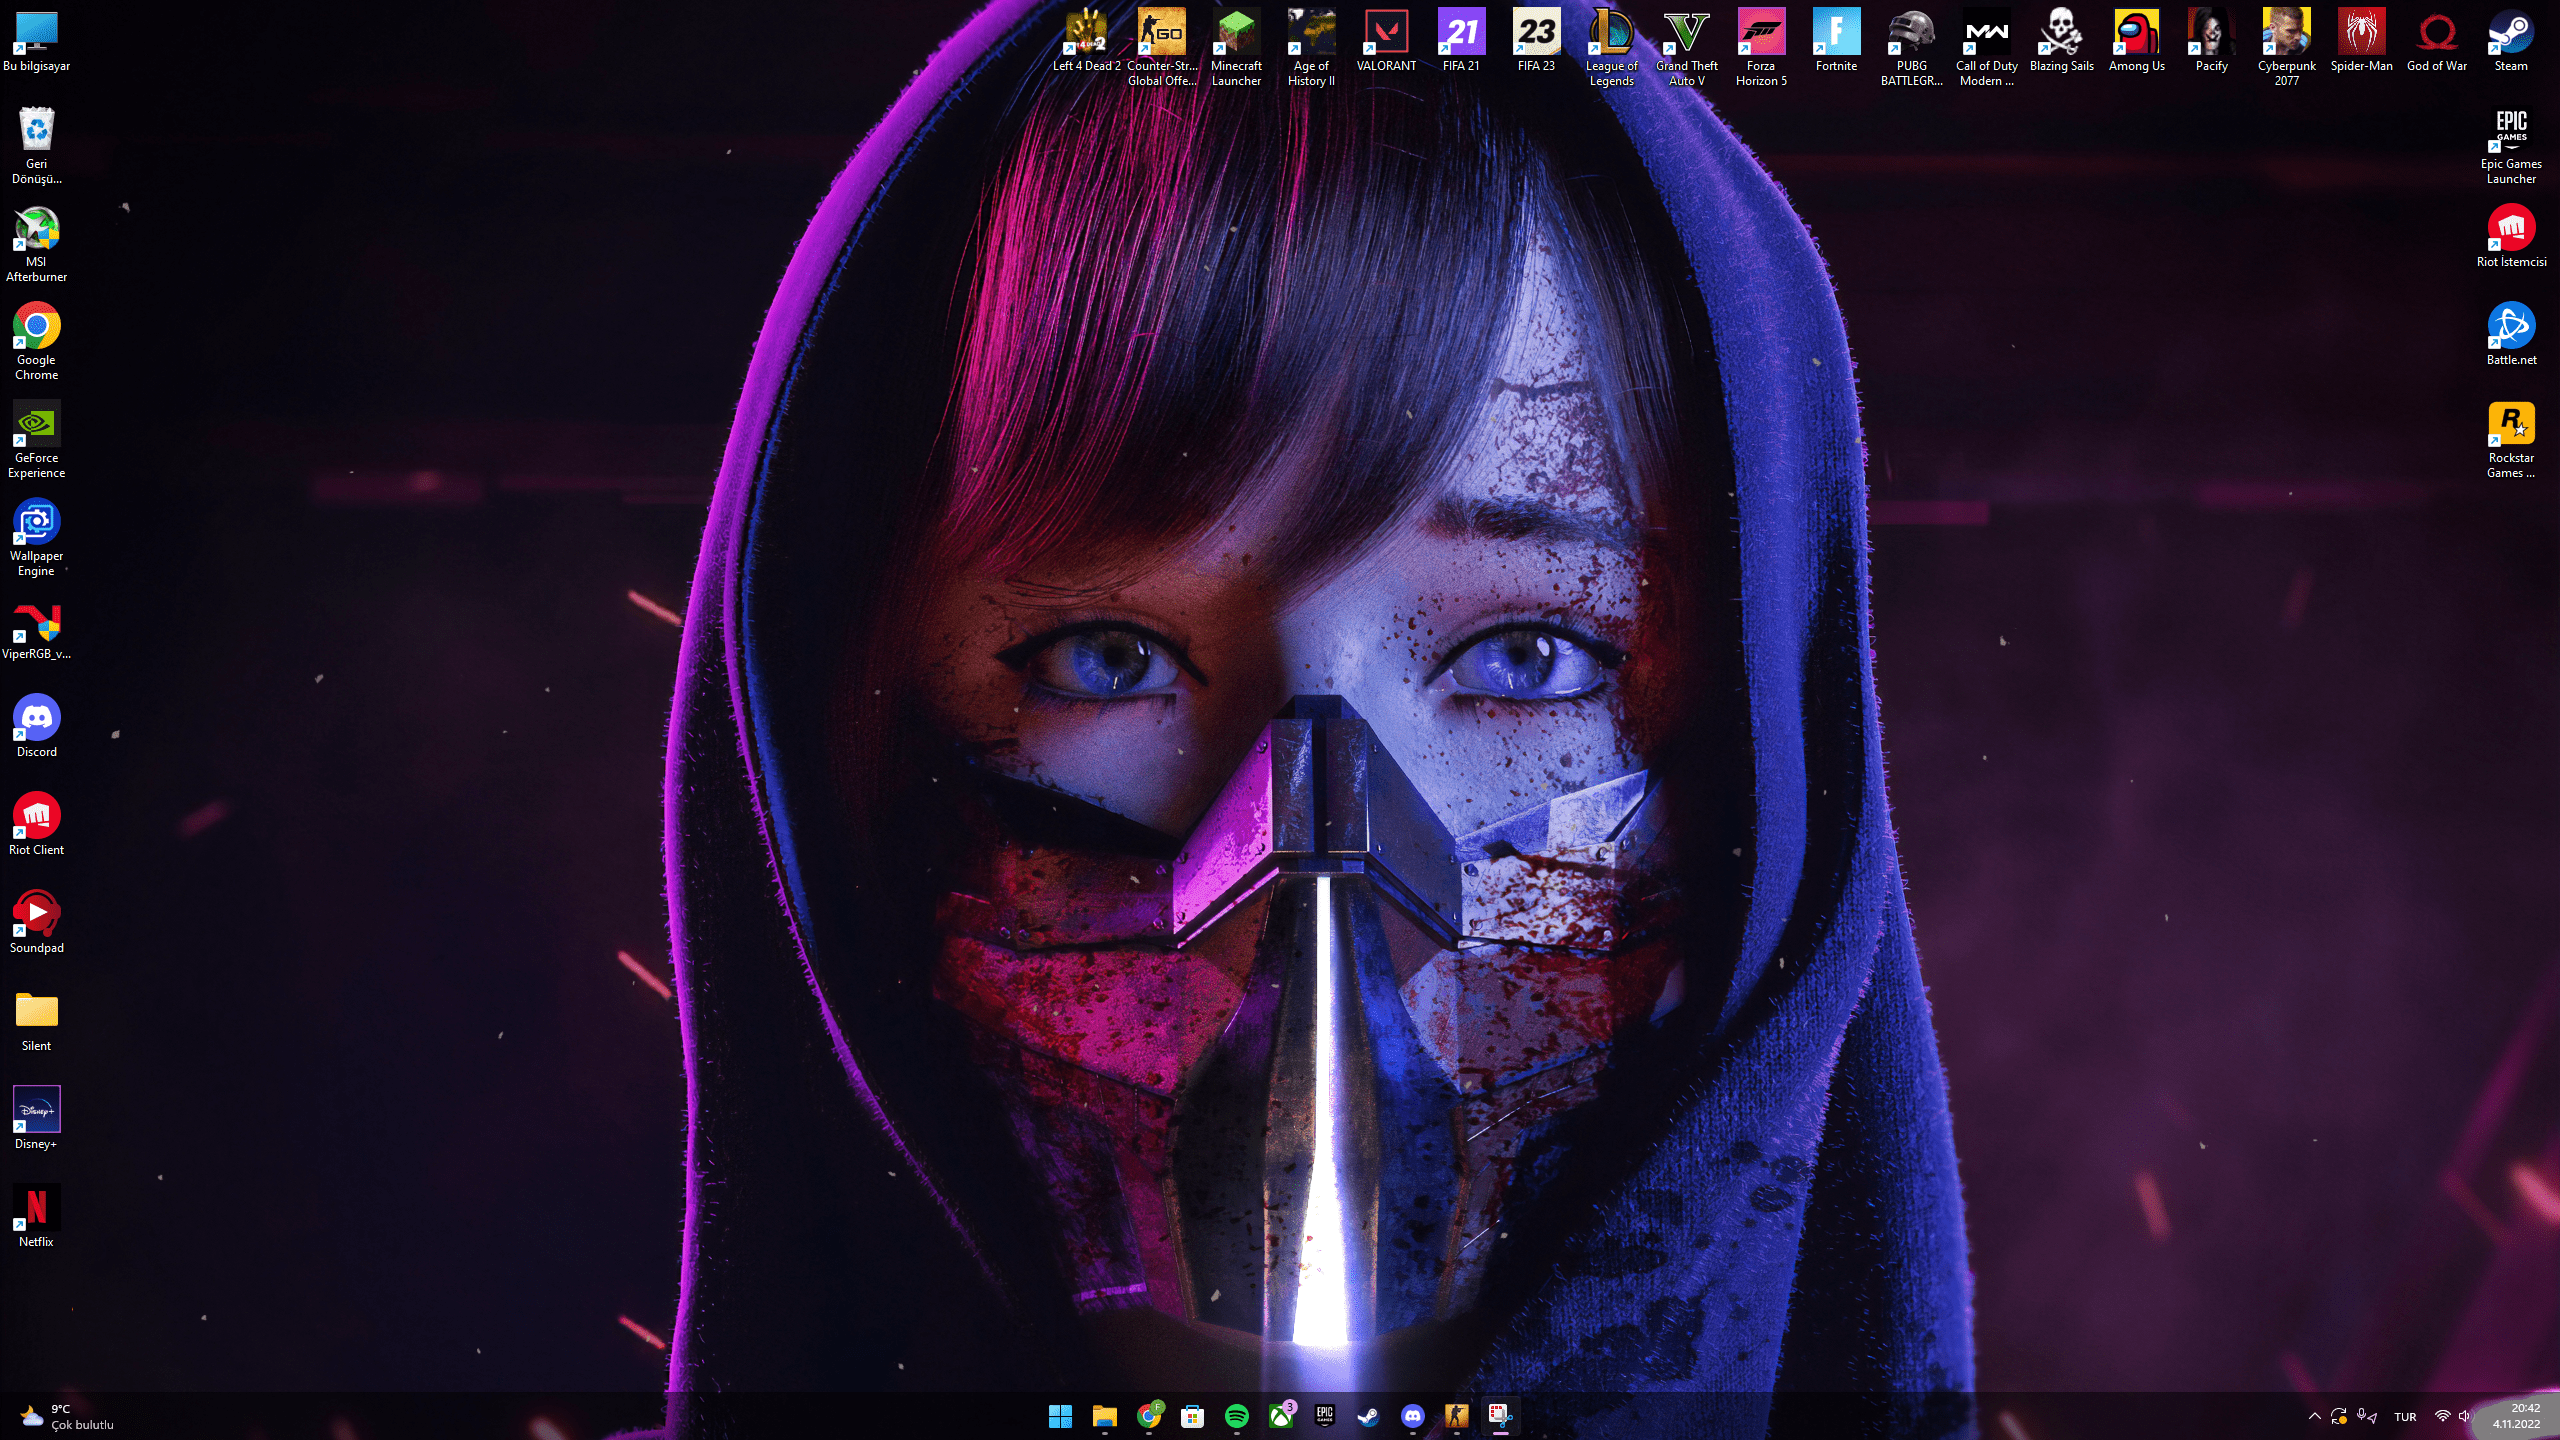The image size is (2560, 1440).
Task: Select the God of War shortcut
Action: [2436, 42]
